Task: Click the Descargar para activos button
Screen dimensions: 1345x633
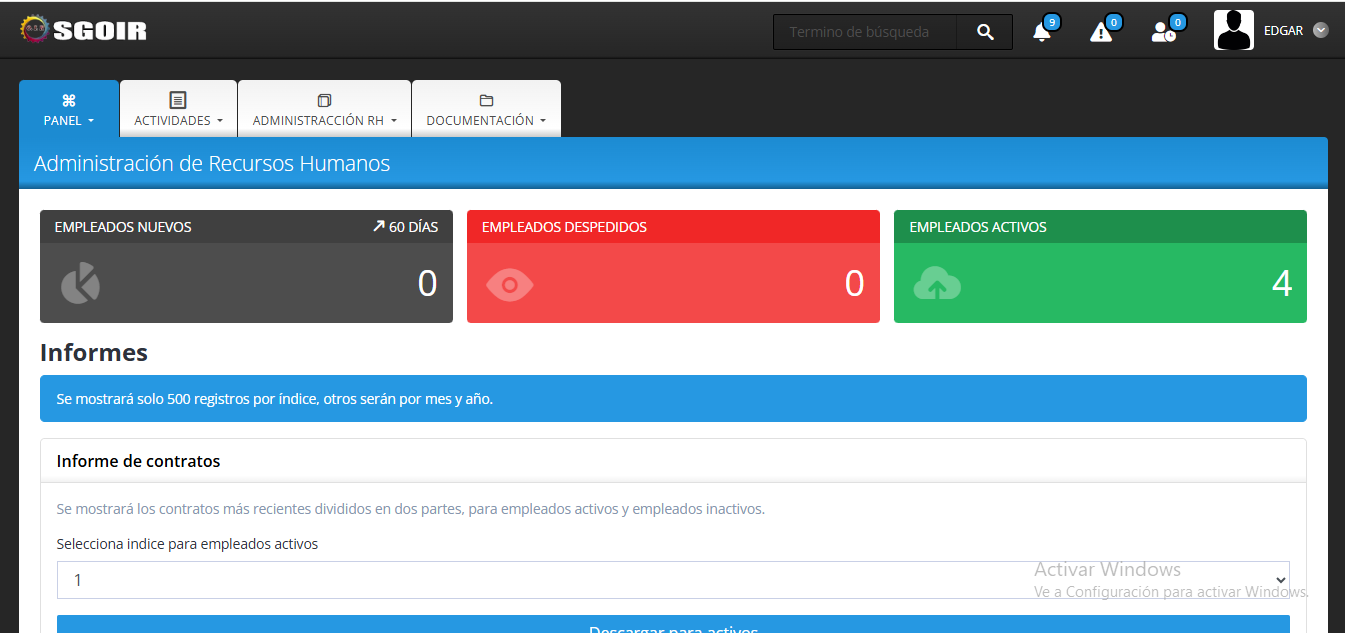Action: pos(672,626)
